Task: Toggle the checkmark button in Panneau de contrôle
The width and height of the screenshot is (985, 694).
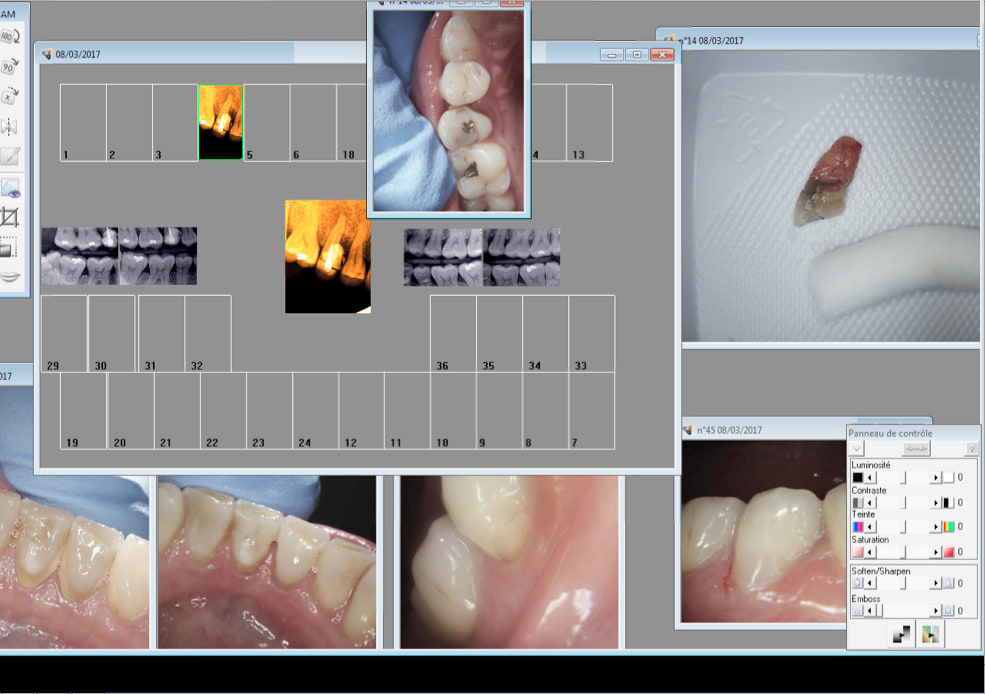Action: [x=971, y=449]
